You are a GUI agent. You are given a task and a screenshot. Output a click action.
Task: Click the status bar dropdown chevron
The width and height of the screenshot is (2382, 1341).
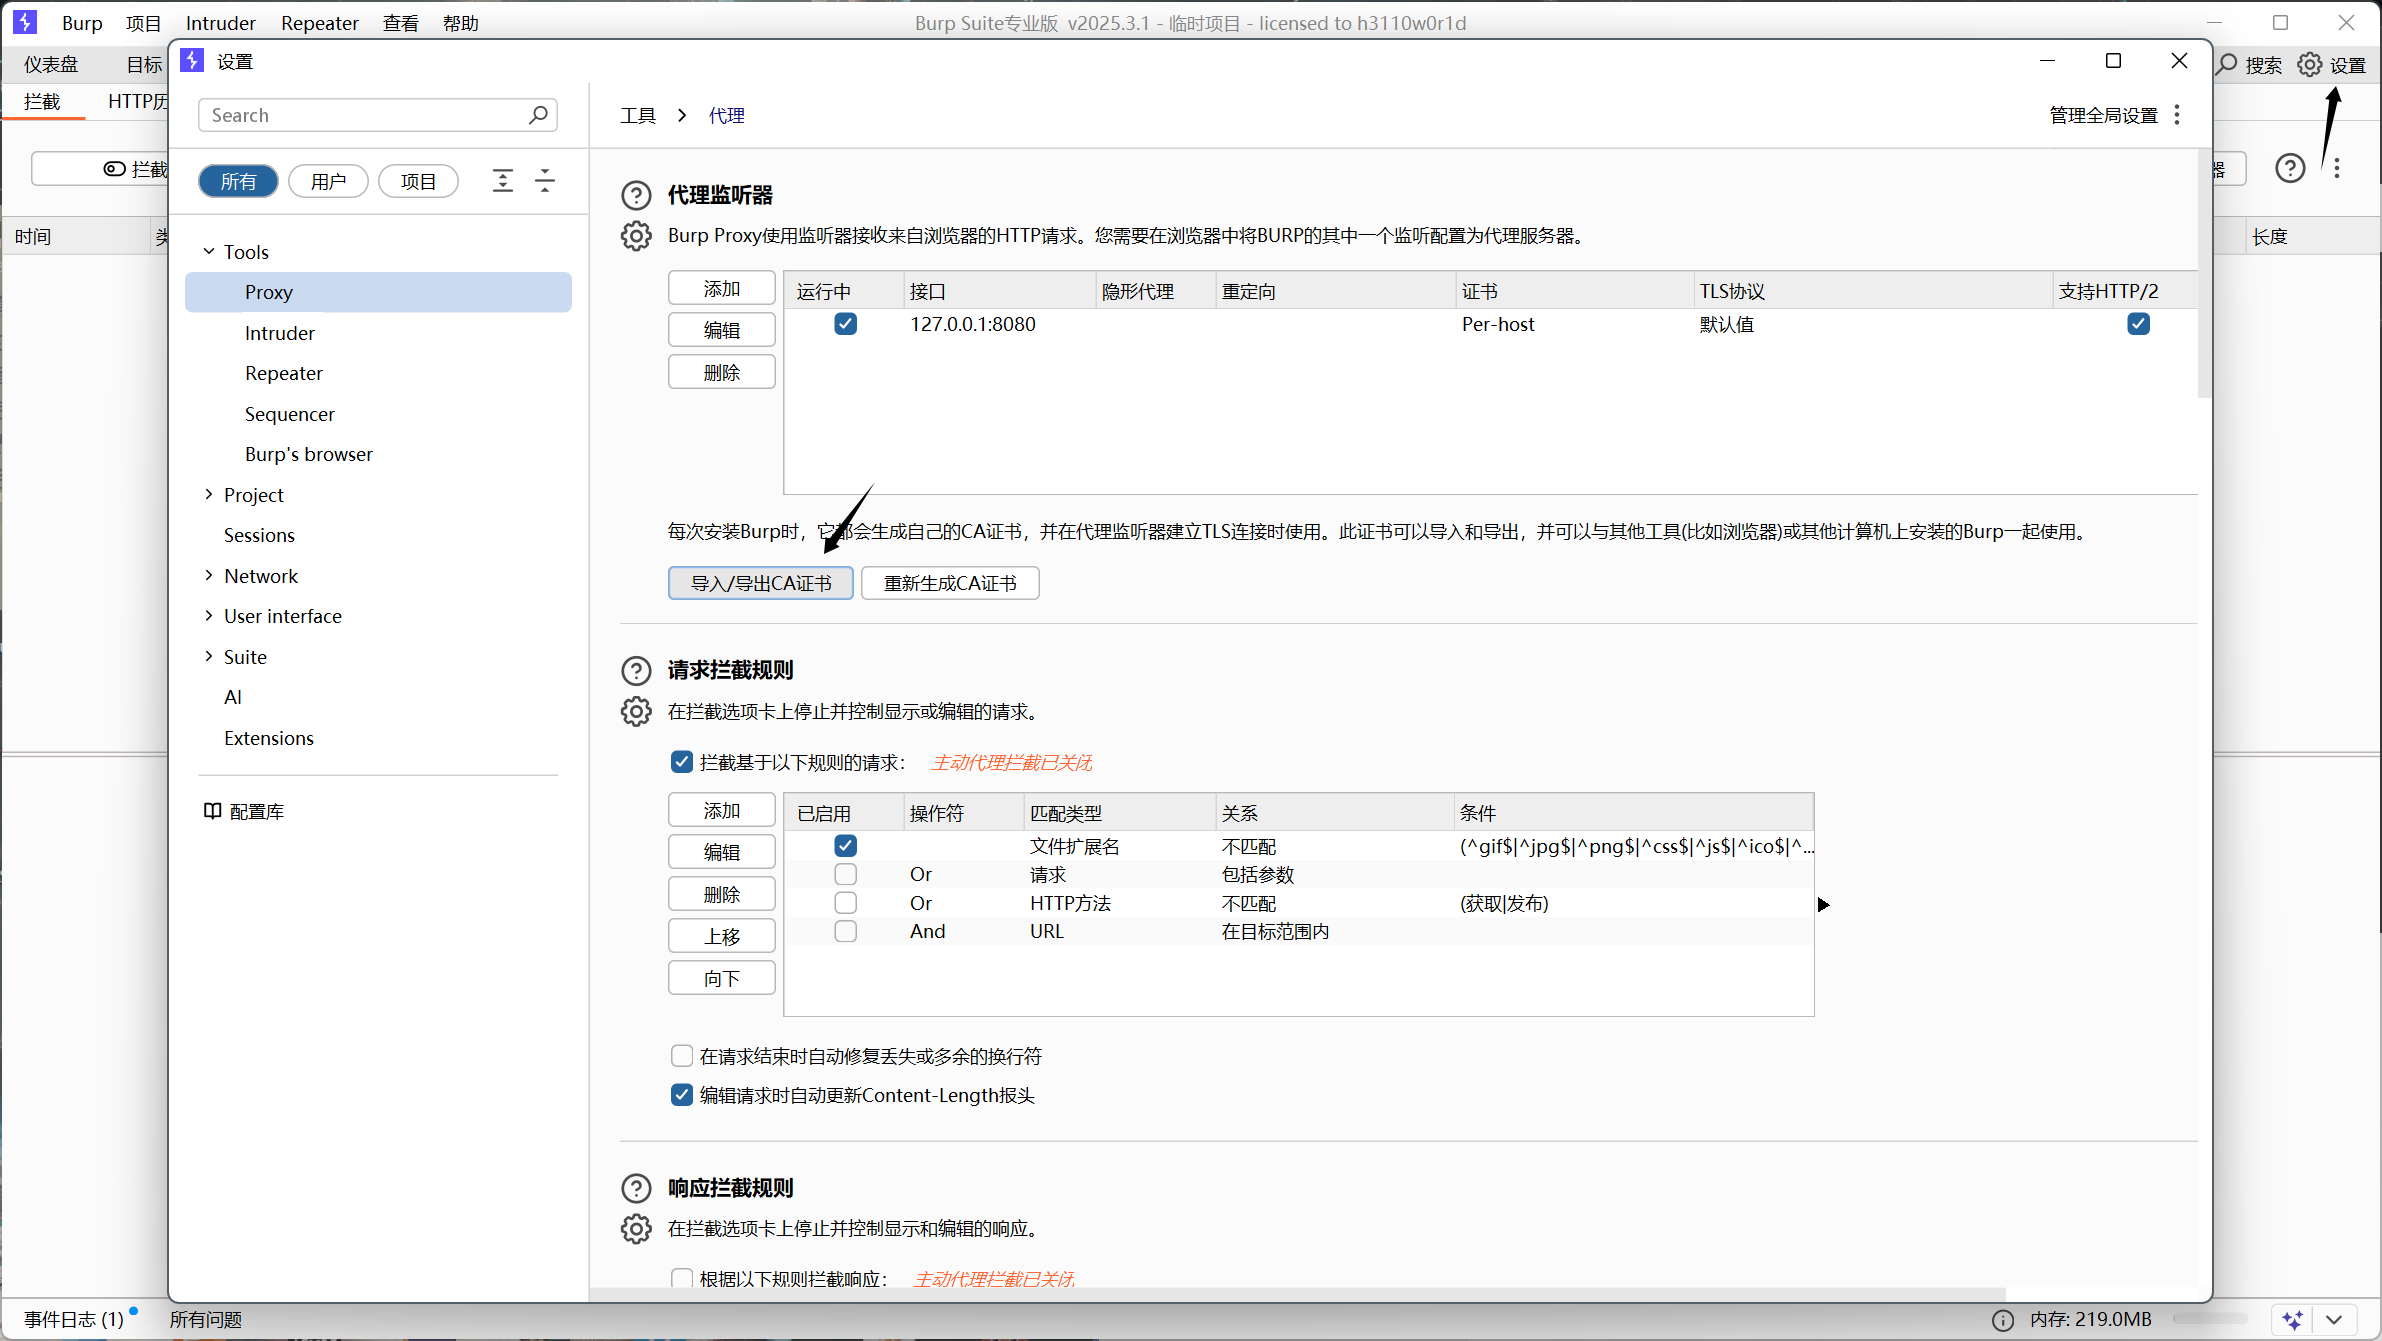click(2334, 1320)
